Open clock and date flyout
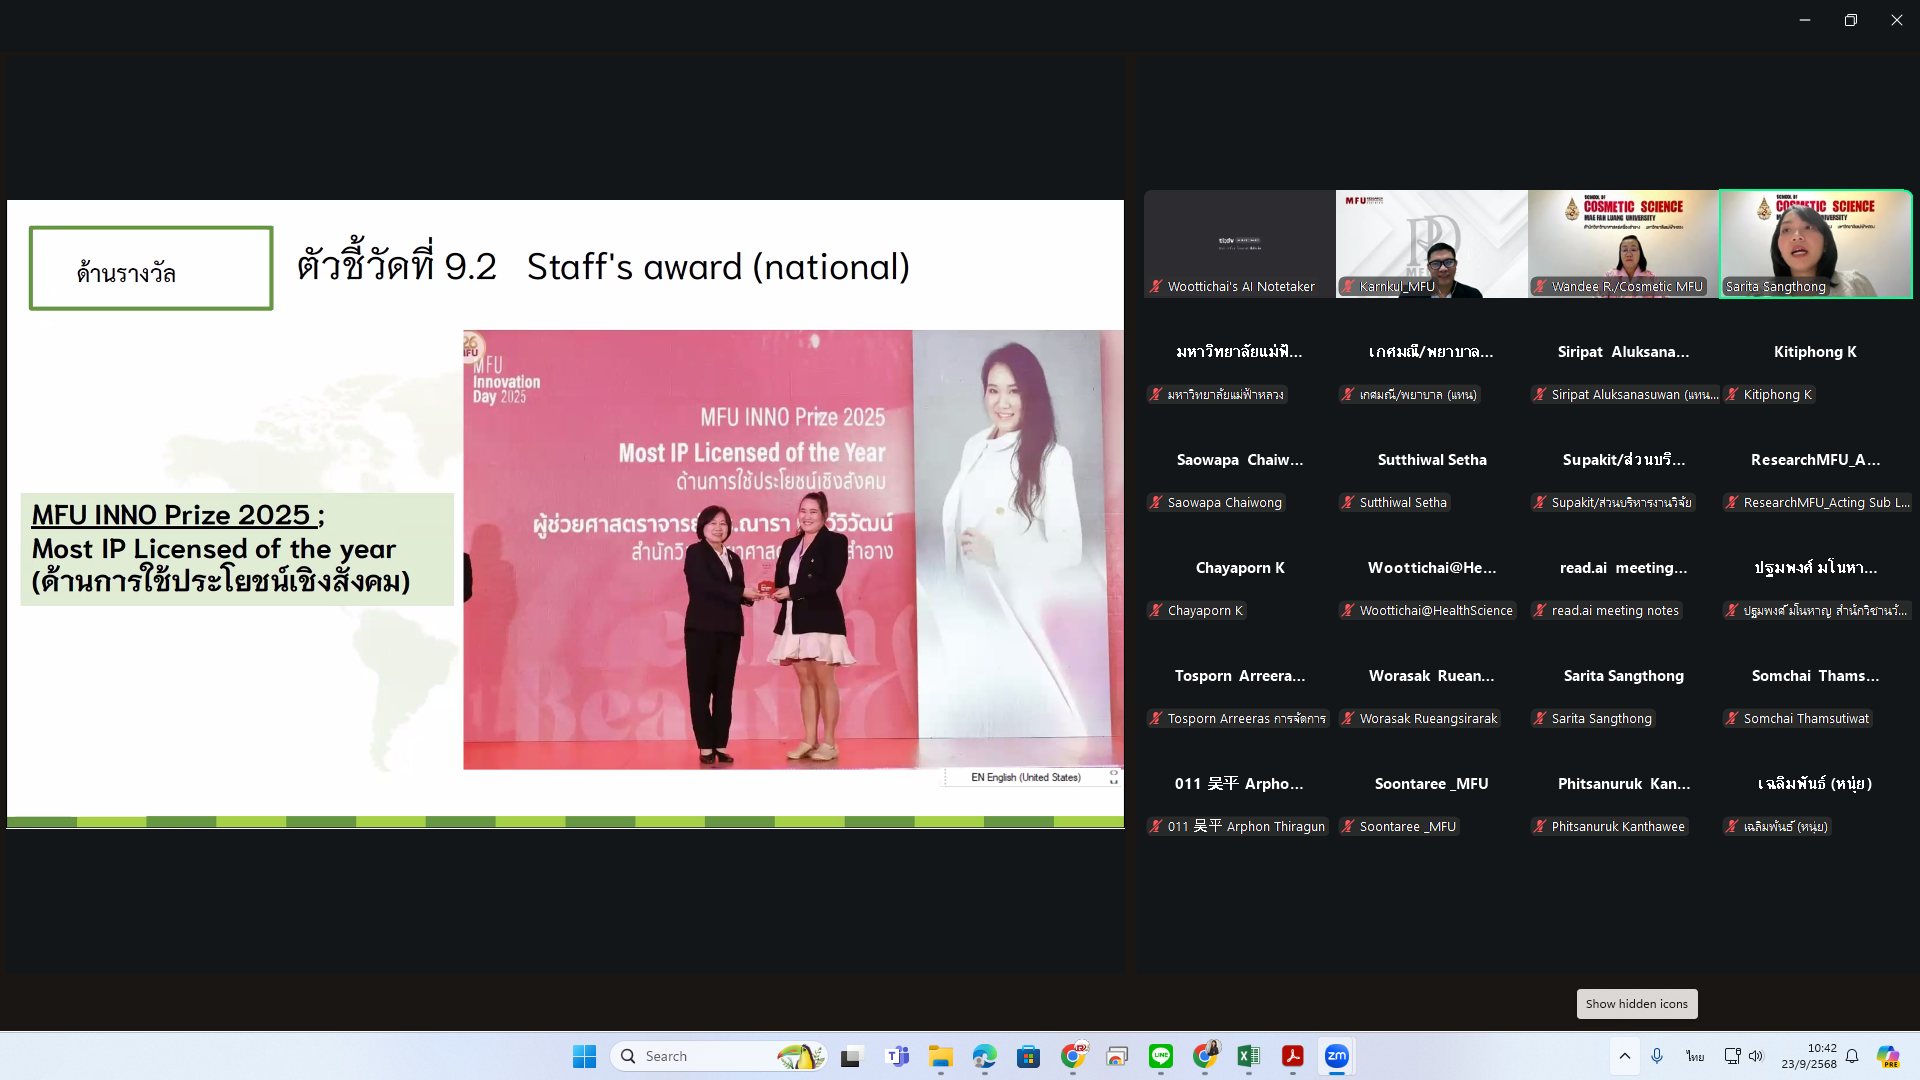Screen dimensions: 1920x1080 [x=1808, y=1056]
